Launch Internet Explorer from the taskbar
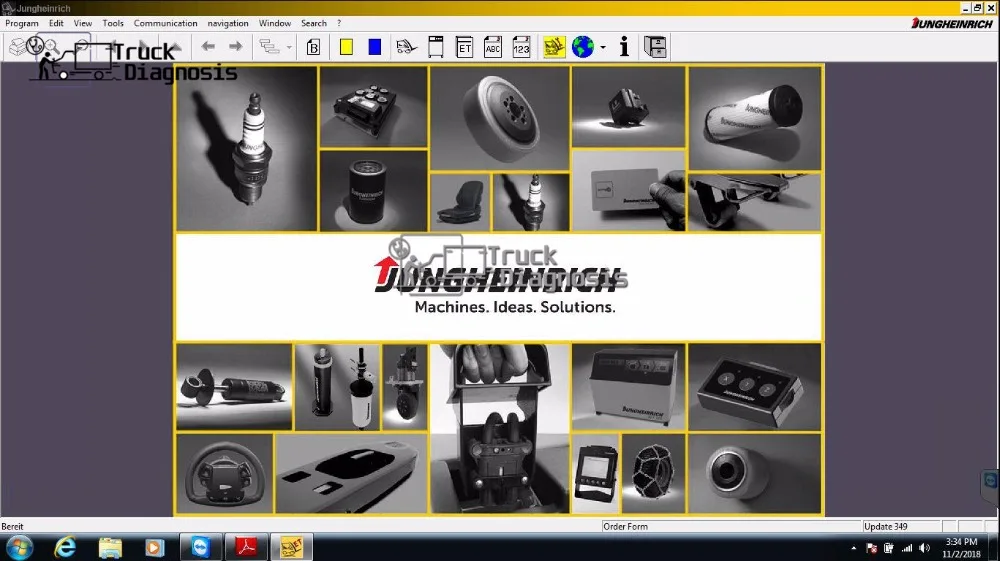The height and width of the screenshot is (561, 1000). 65,548
